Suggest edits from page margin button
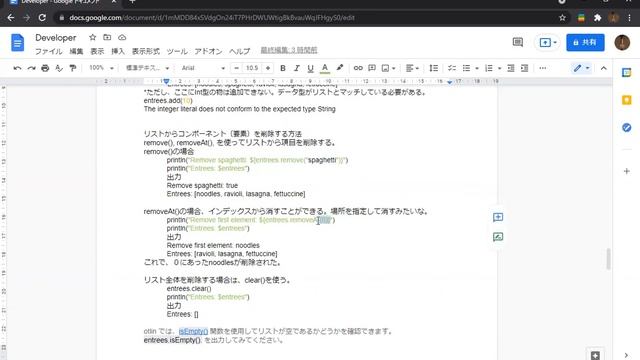The width and height of the screenshot is (640, 360). (x=498, y=237)
